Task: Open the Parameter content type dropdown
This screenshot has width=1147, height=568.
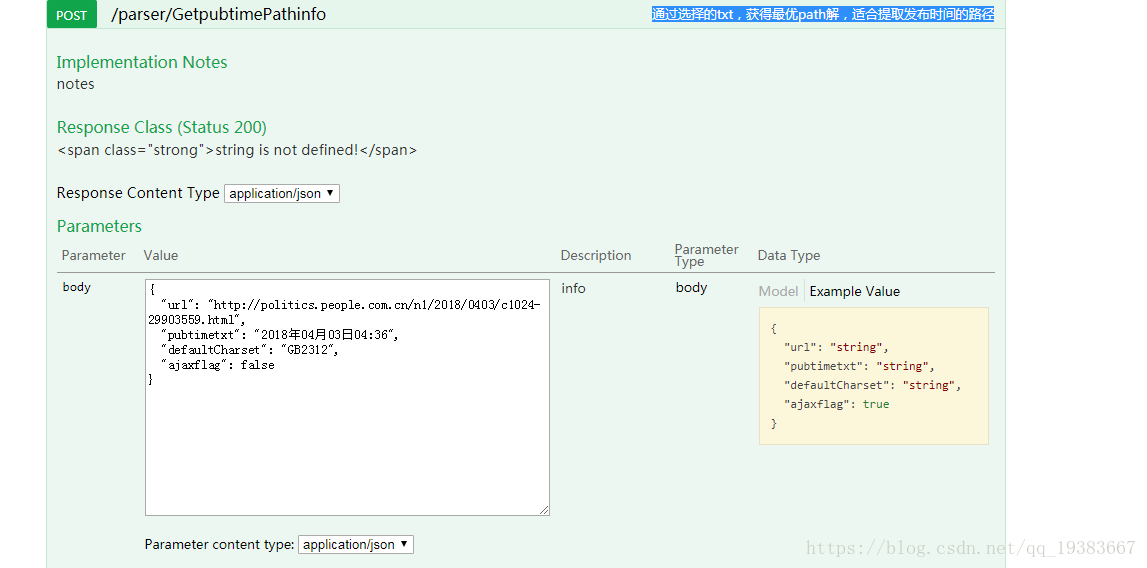Action: point(356,545)
